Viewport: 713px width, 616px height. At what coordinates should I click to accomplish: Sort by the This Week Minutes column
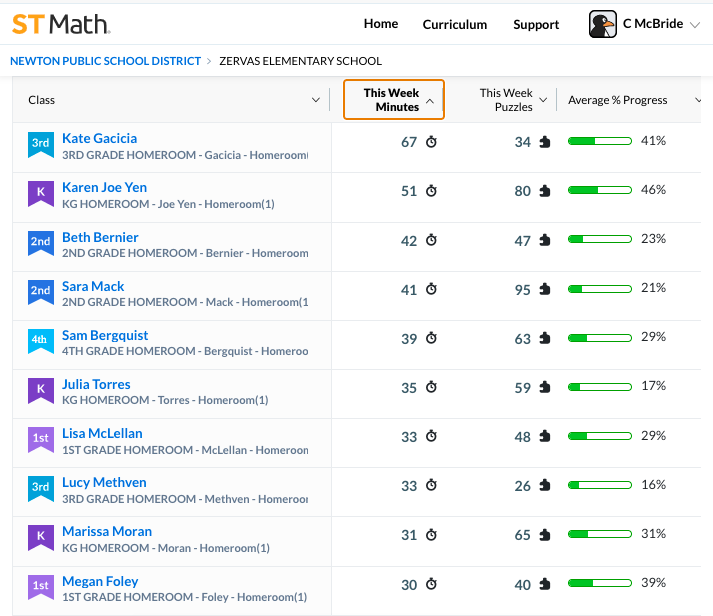(394, 100)
